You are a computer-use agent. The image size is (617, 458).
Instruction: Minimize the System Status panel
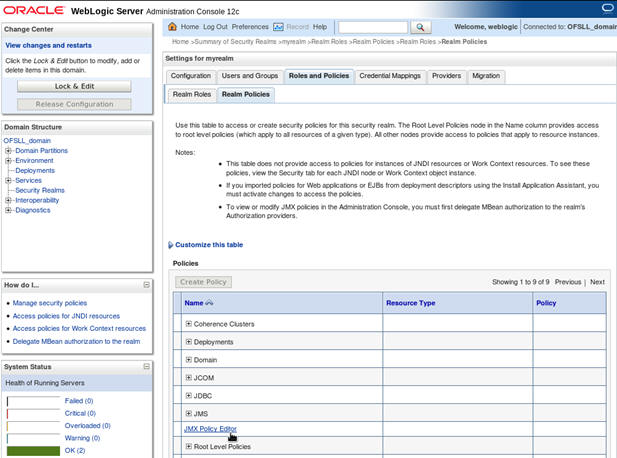point(146,366)
